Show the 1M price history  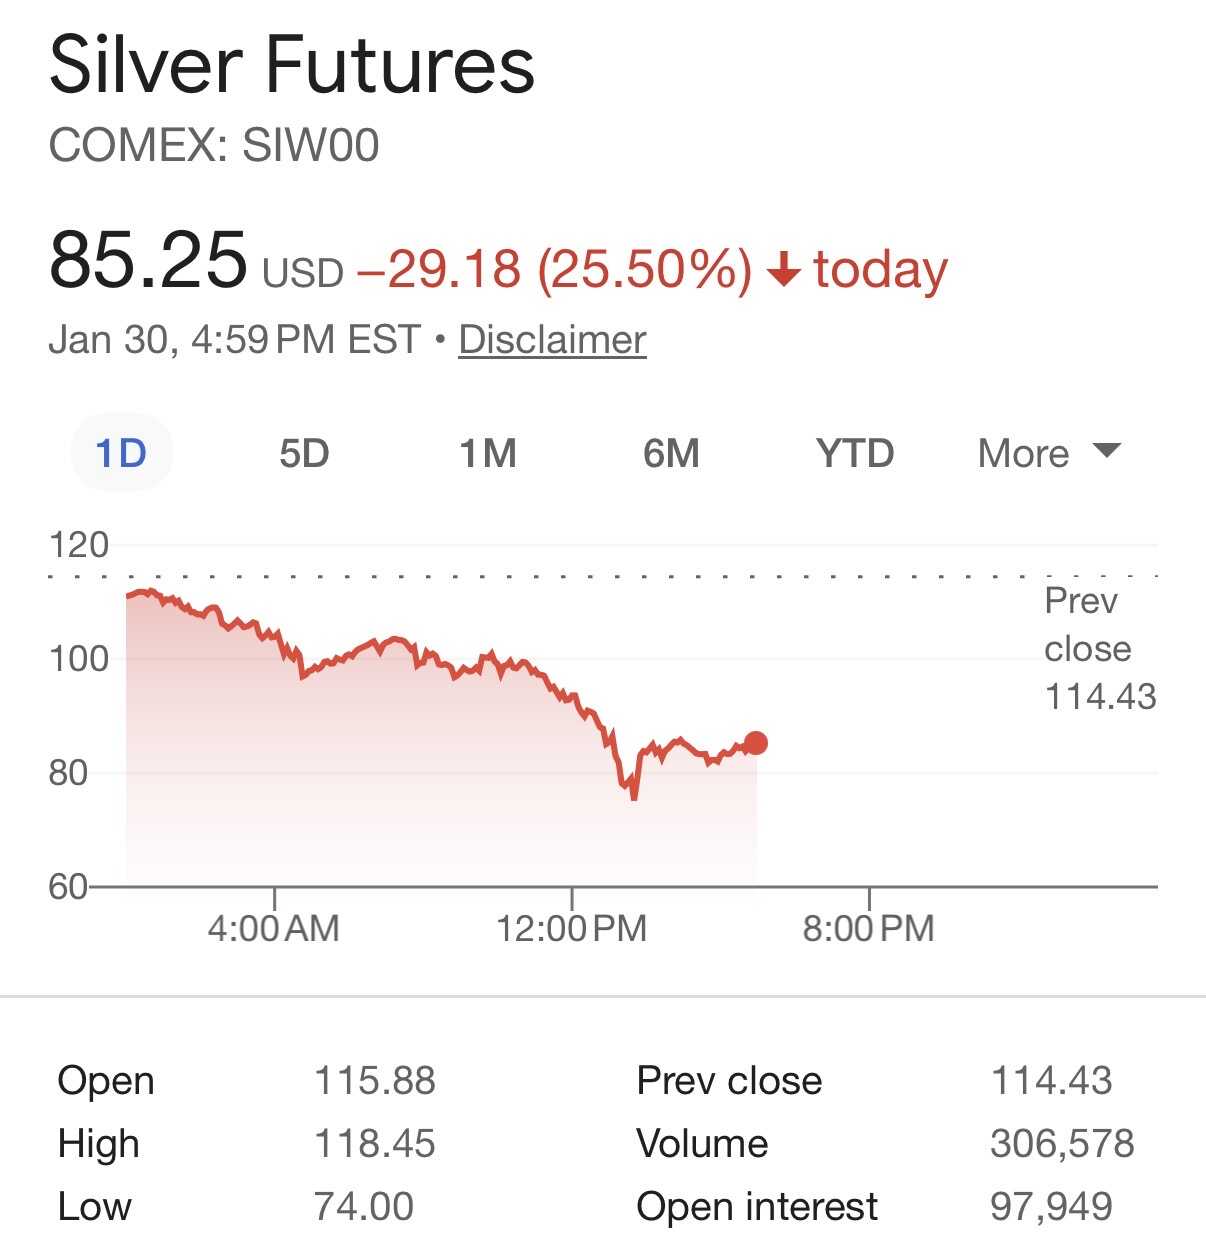pos(488,454)
